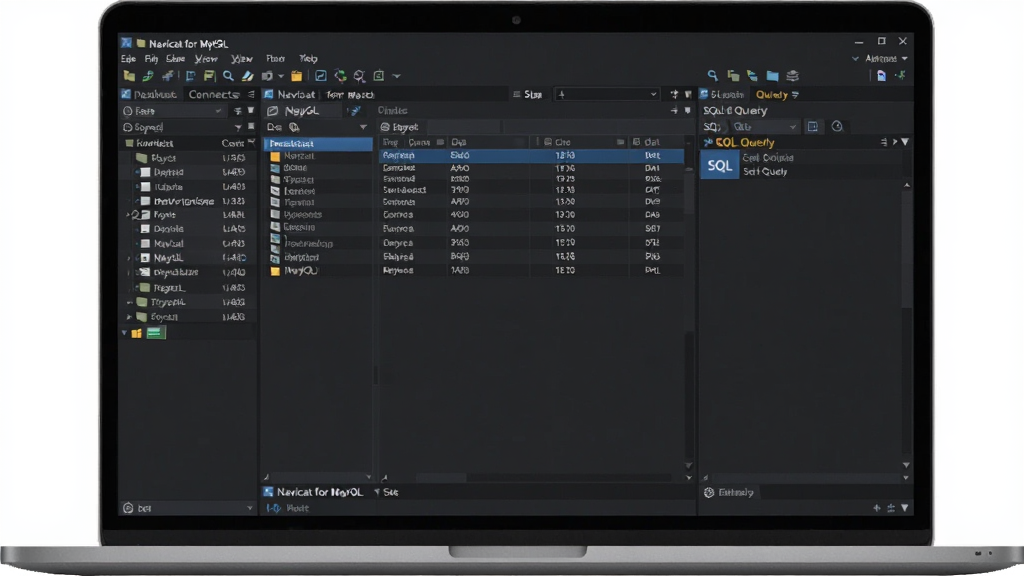Click the blue magnifier icon in right toolbar
This screenshot has width=1024, height=576.
pyautogui.click(x=712, y=76)
